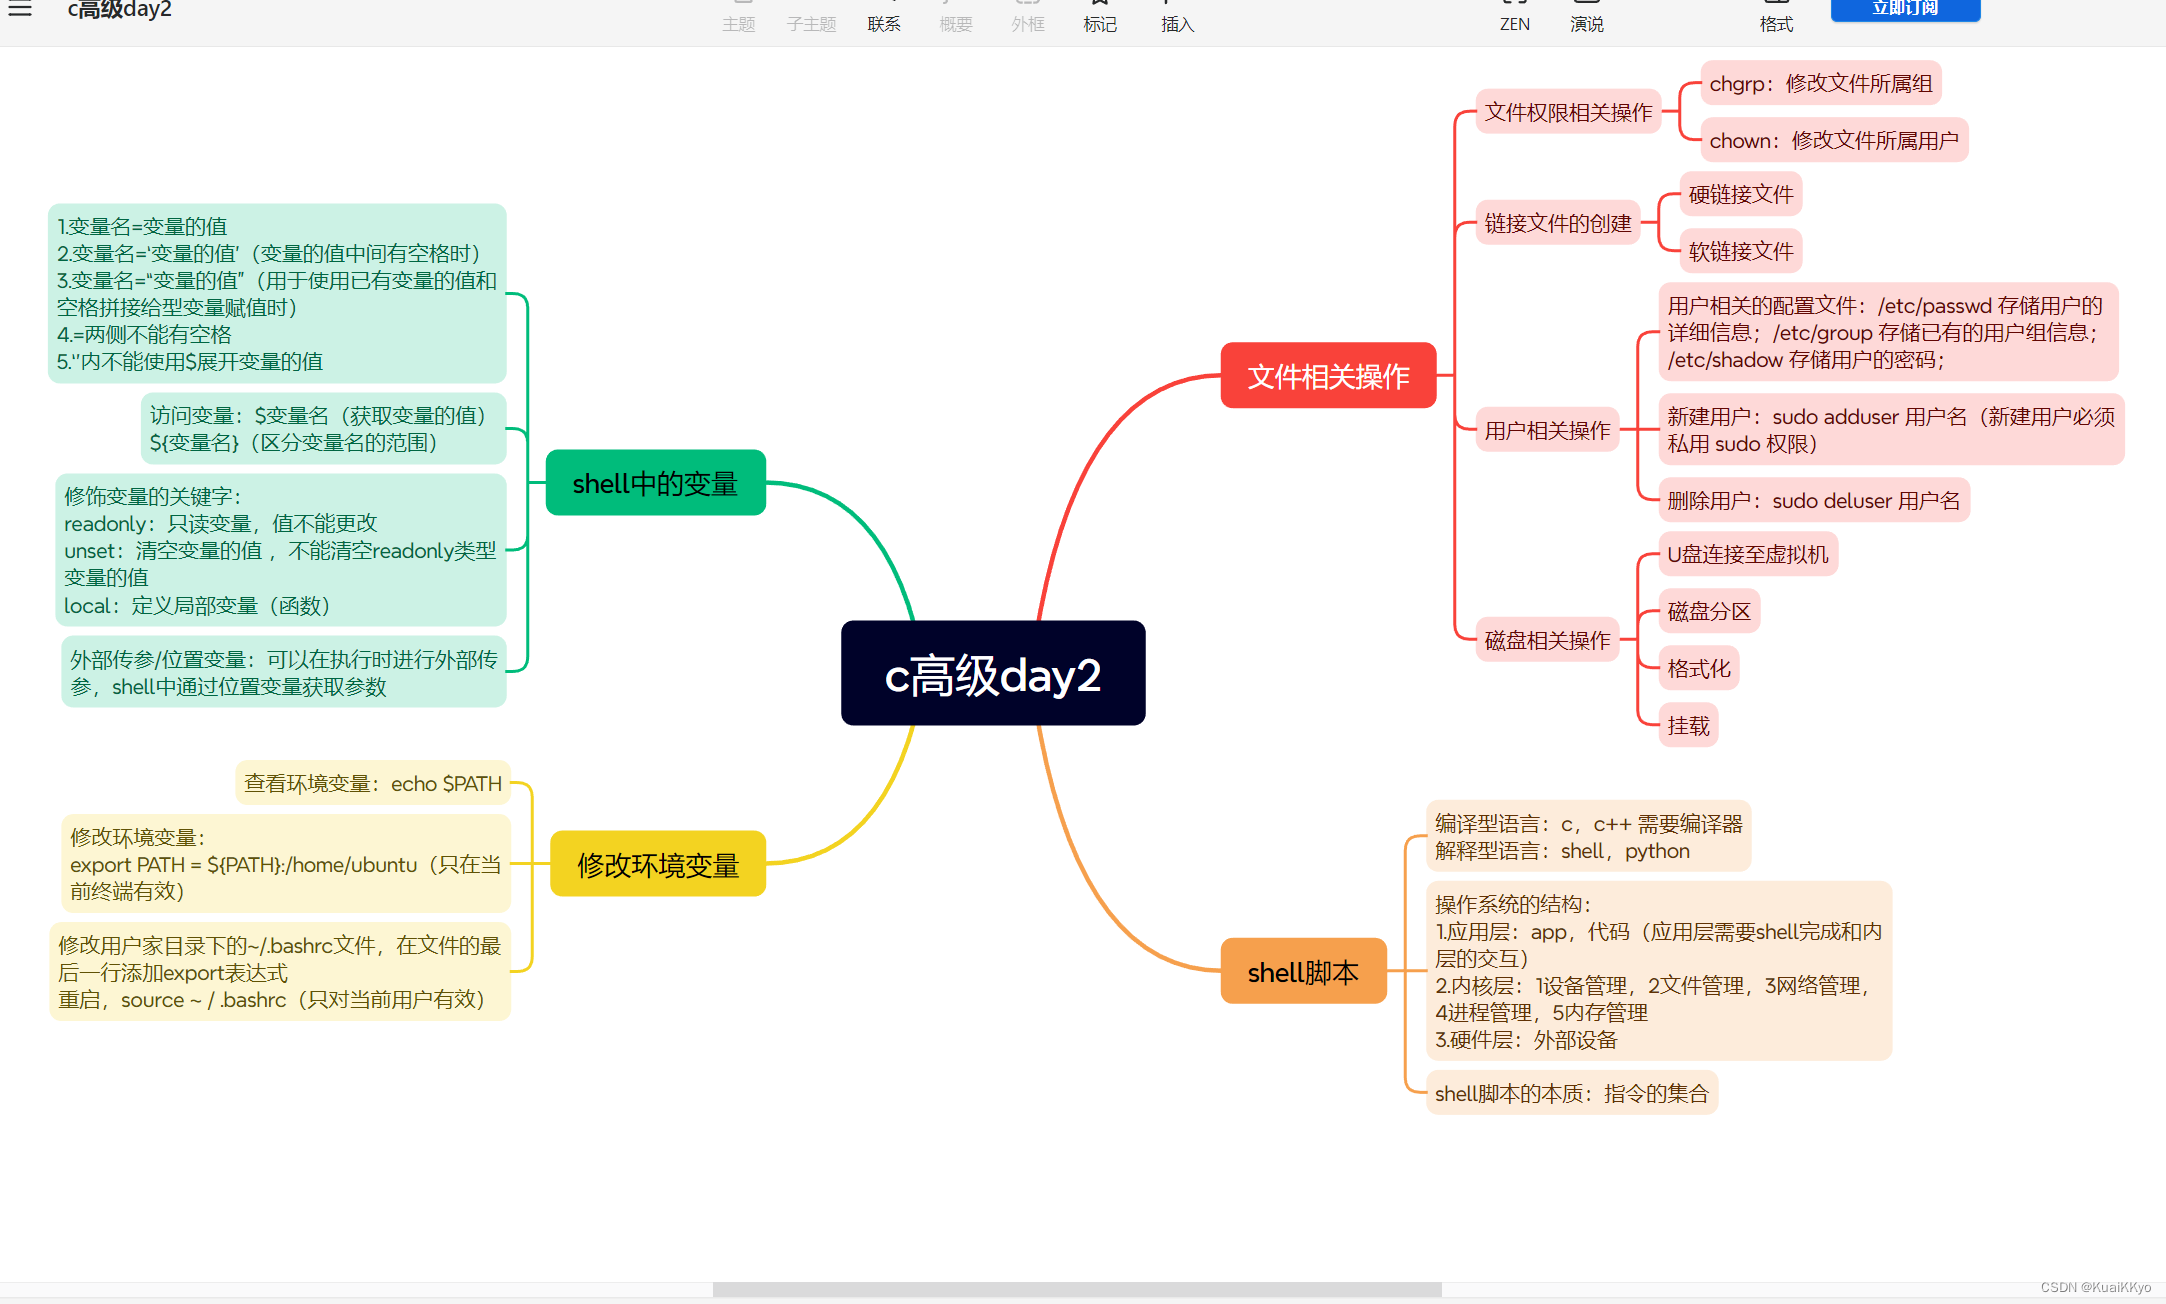This screenshot has height=1304, width=2166.
Task: Click the 立即订阅 subscribe button
Action: click(x=1904, y=9)
